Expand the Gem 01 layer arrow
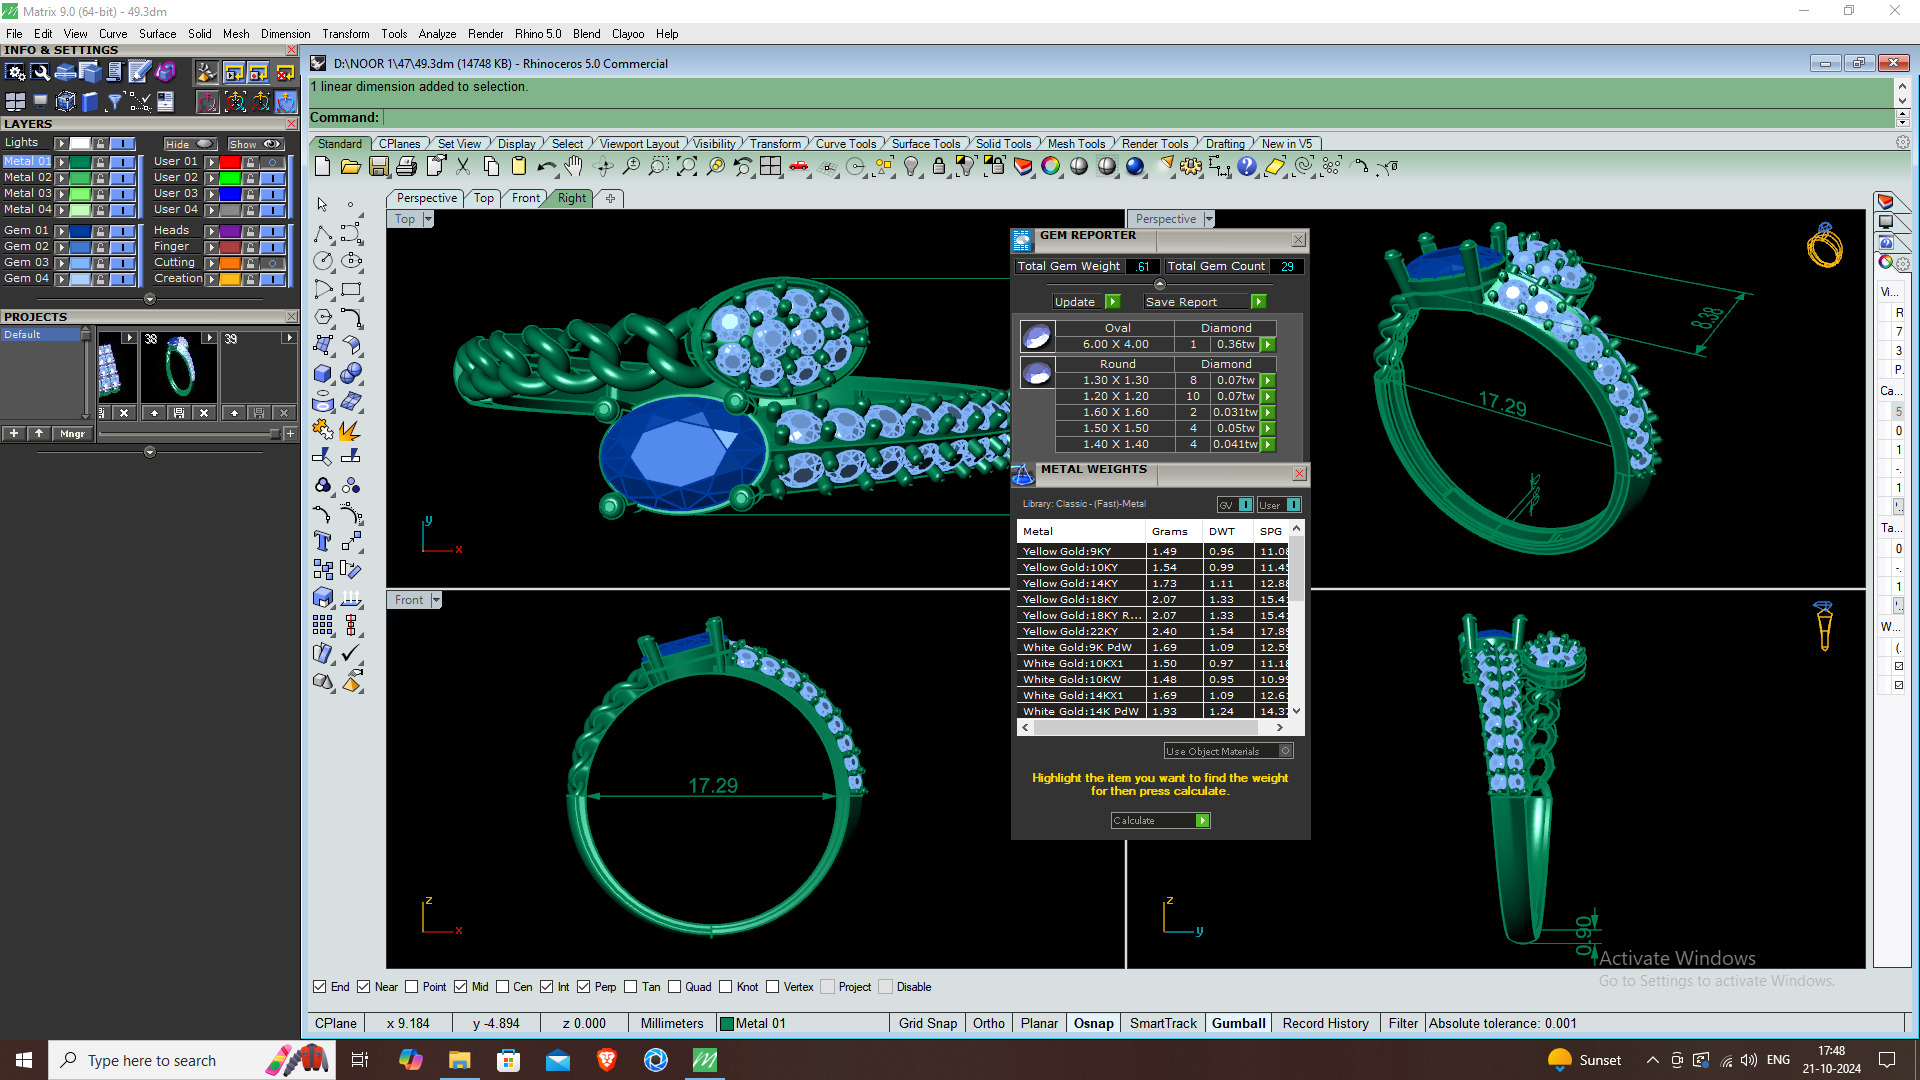This screenshot has width=1920, height=1080. pyautogui.click(x=61, y=231)
